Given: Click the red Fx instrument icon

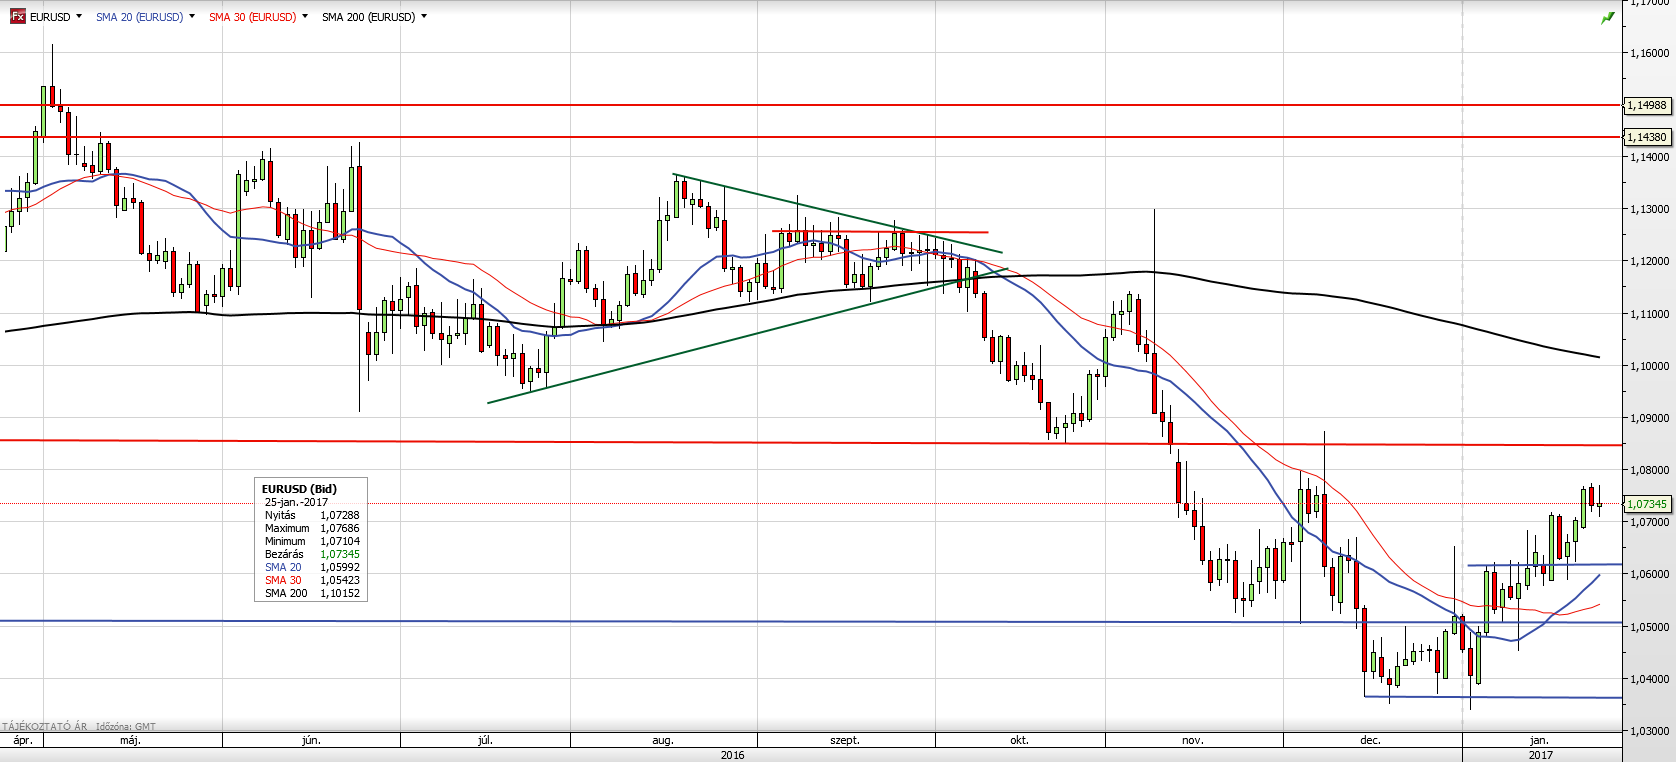Looking at the screenshot, I should click(18, 17).
